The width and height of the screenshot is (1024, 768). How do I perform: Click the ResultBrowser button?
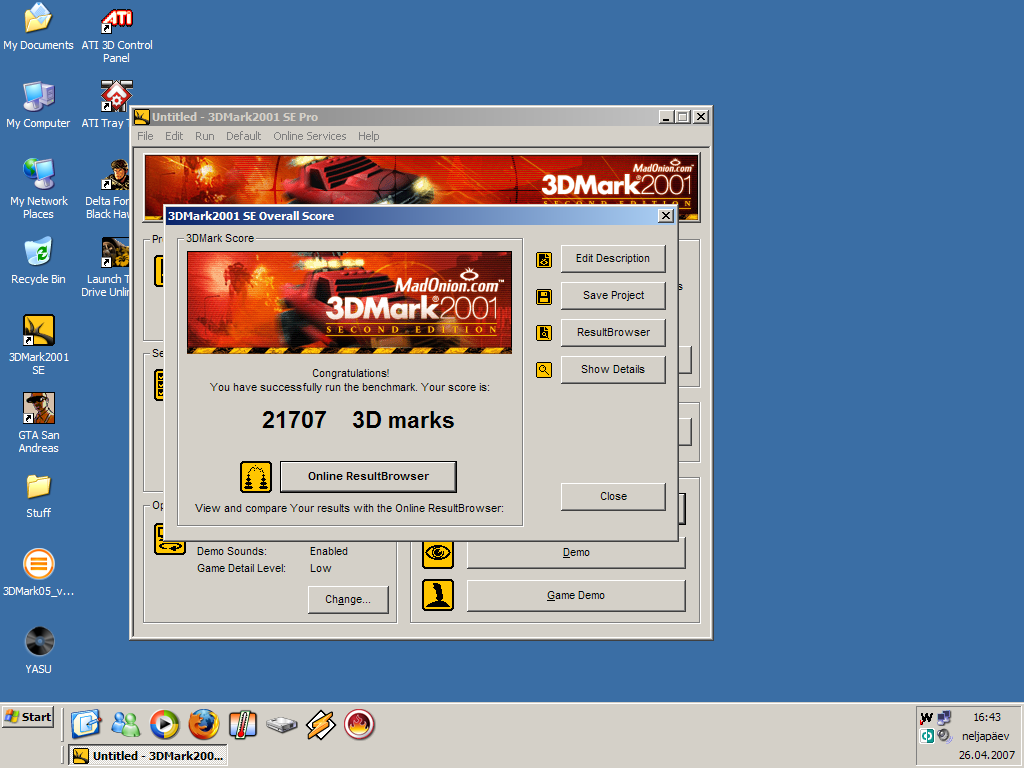(613, 332)
